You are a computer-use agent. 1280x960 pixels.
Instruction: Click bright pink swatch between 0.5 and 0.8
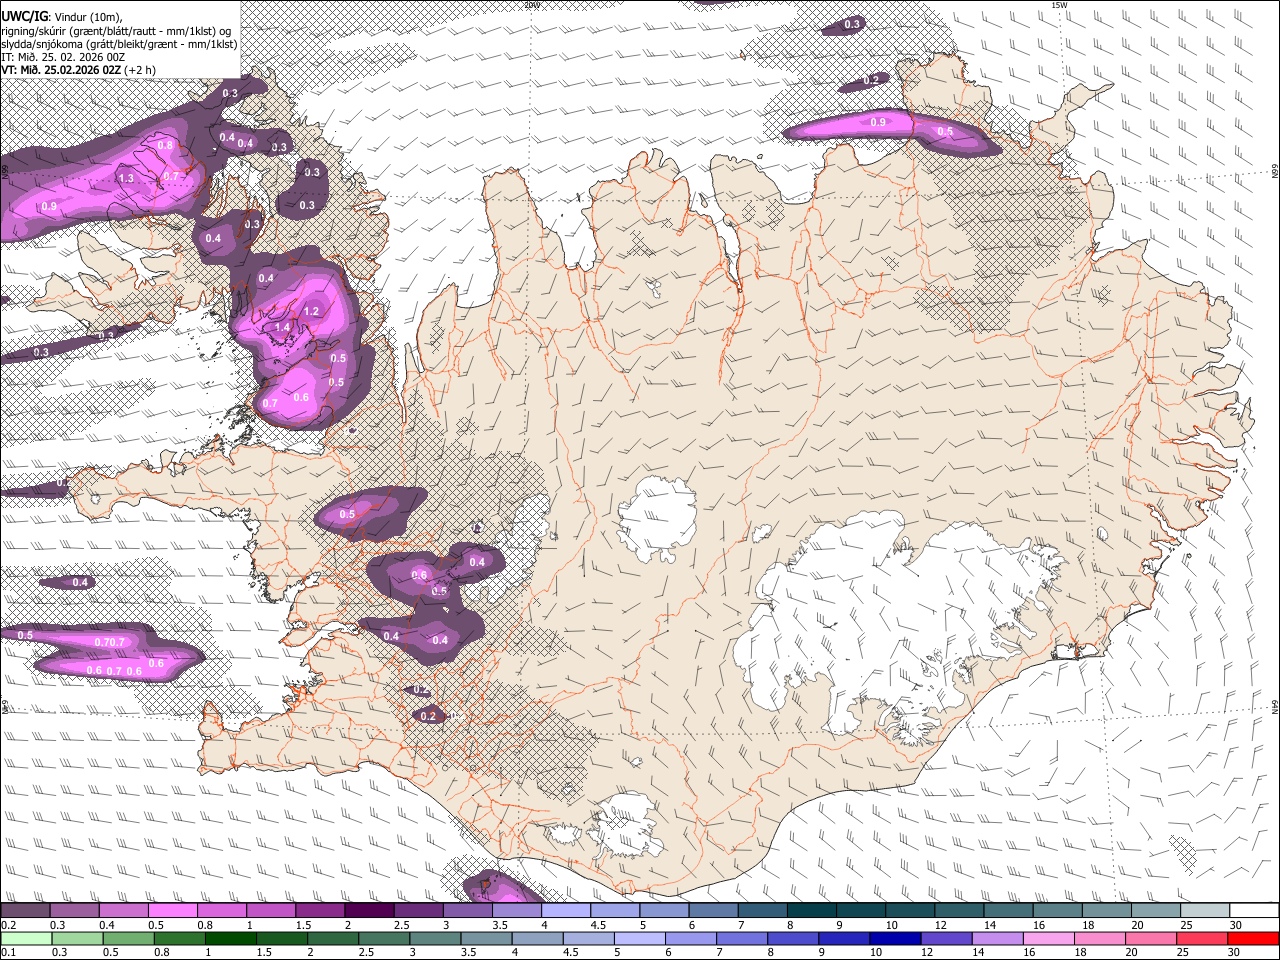(x=174, y=911)
